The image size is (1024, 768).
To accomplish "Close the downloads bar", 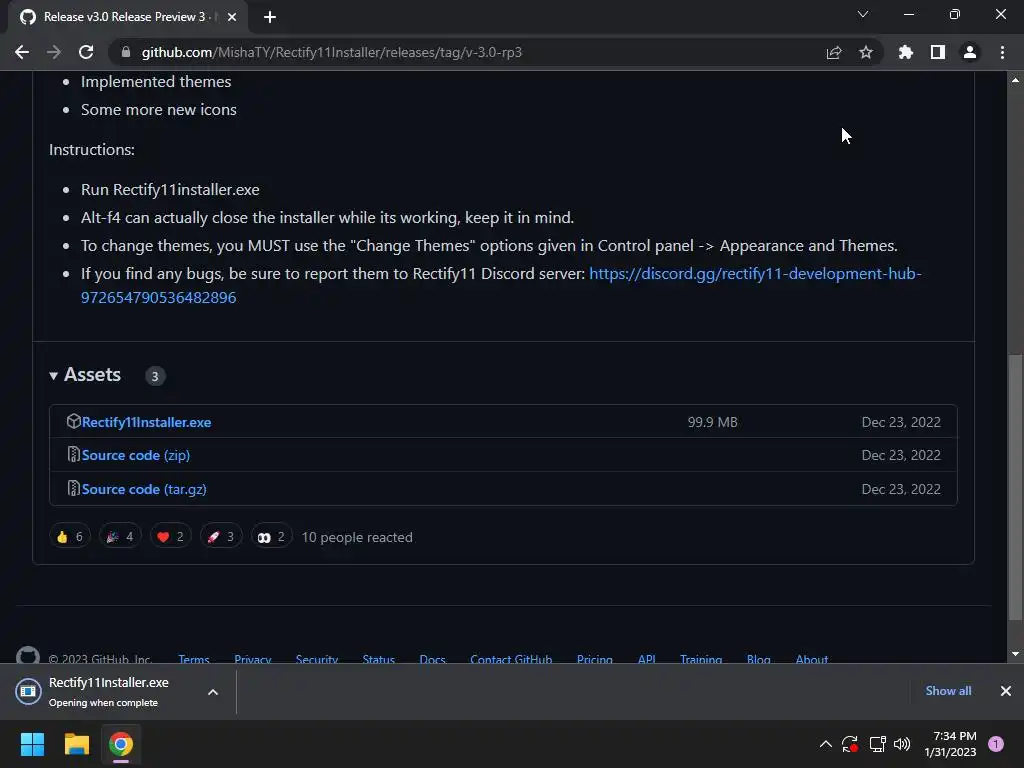I will click(x=1006, y=691).
